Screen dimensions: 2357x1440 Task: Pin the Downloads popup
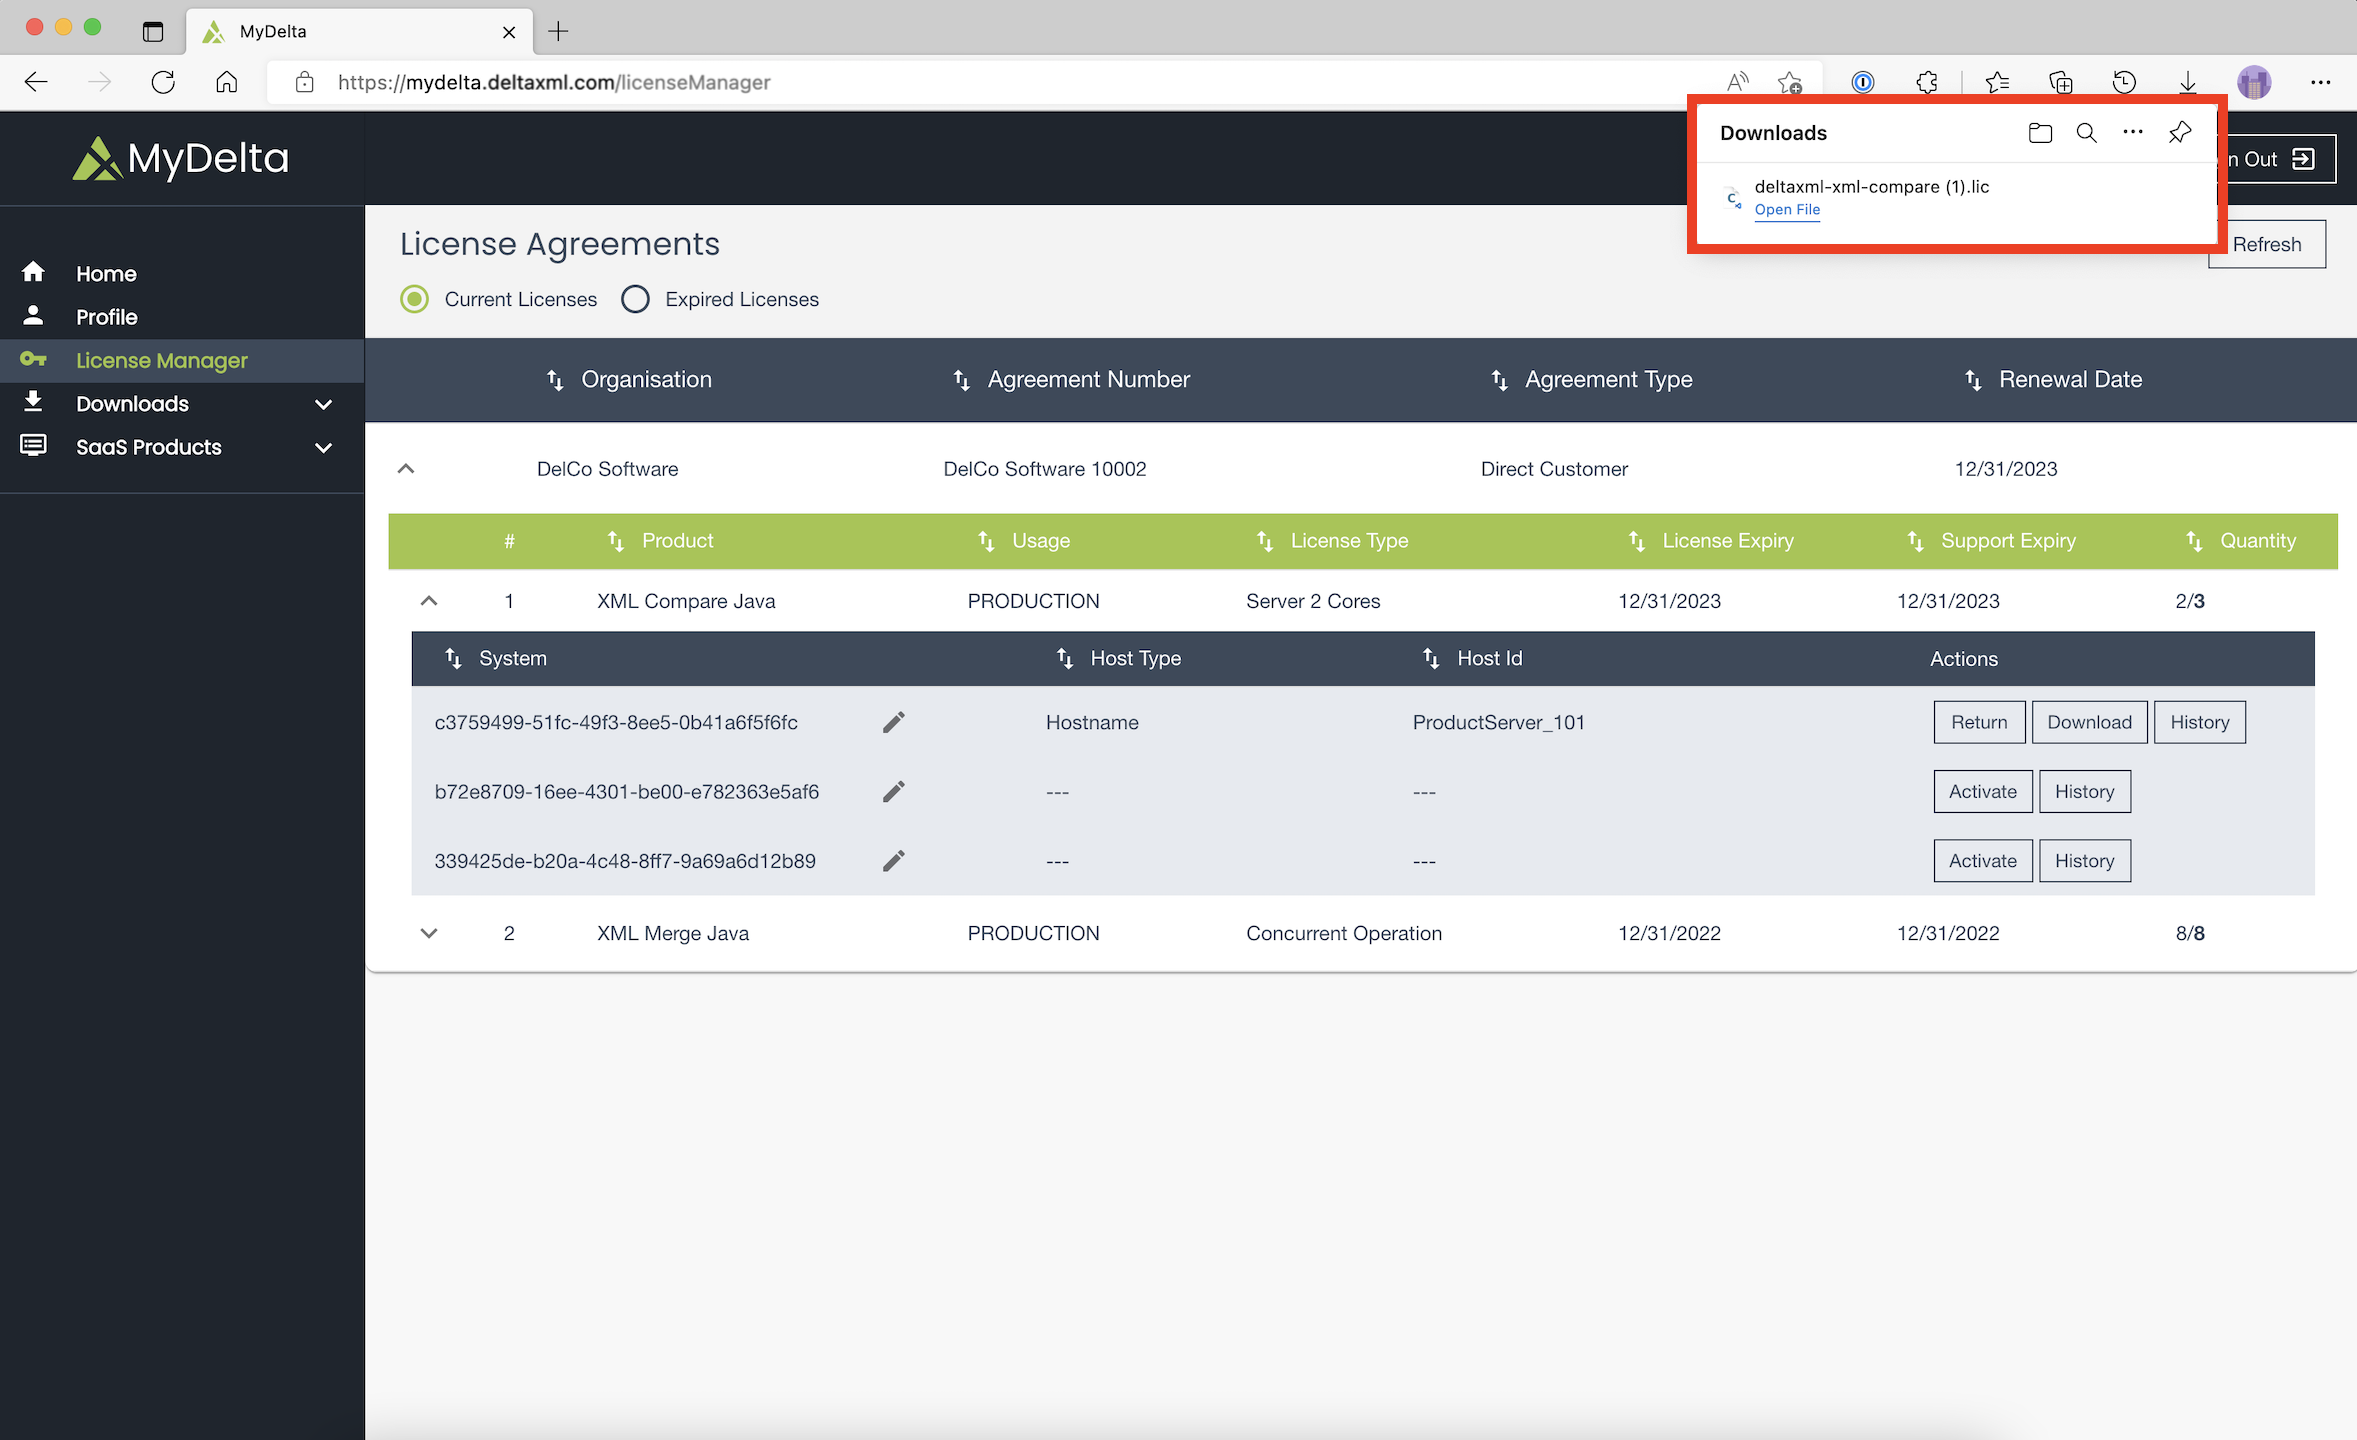(2180, 133)
